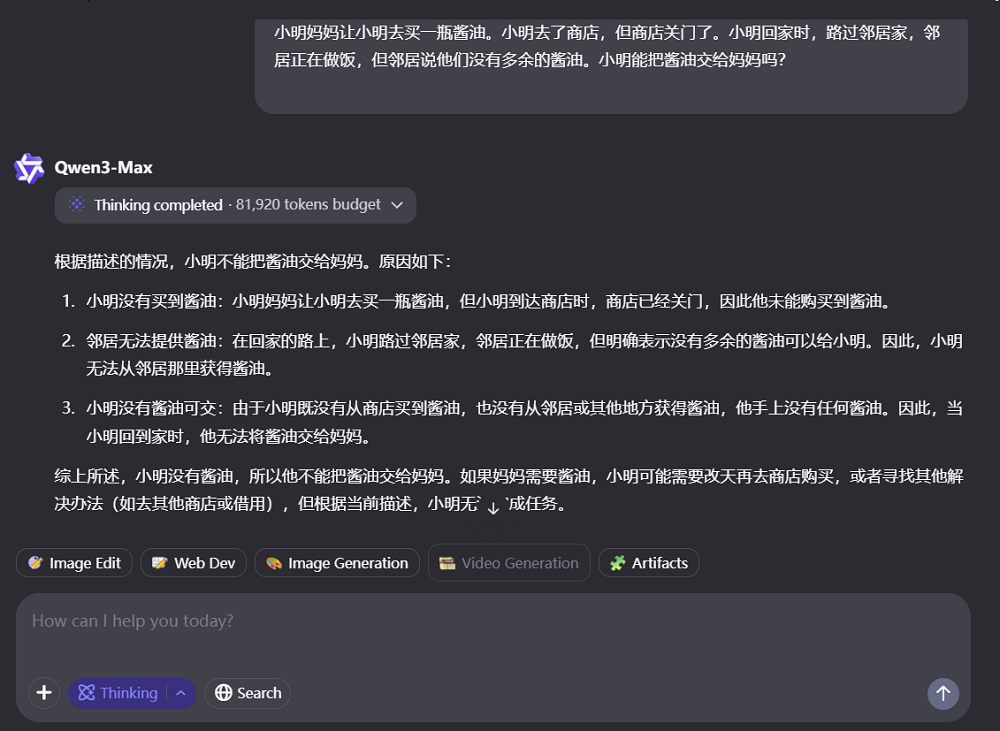Viewport: 1000px width, 731px height.
Task: Click the palette icon on Image Edit button
Action: click(x=33, y=563)
